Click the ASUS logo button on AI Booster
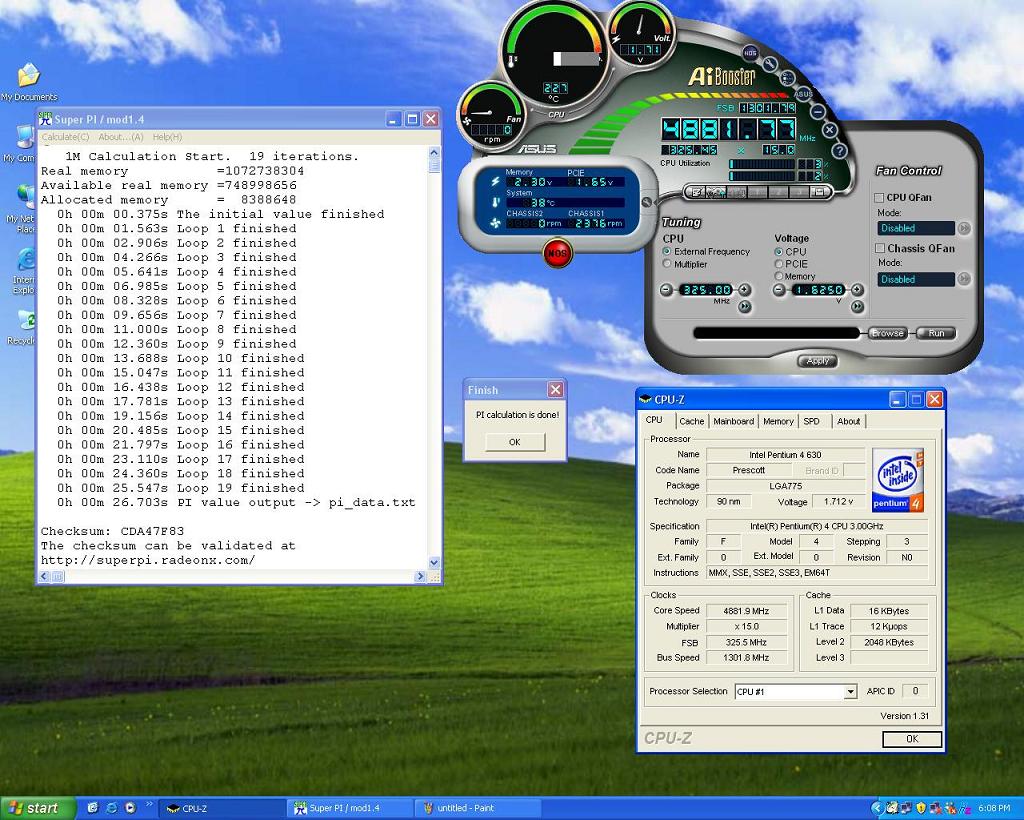The height and width of the screenshot is (820, 1024). [803, 93]
